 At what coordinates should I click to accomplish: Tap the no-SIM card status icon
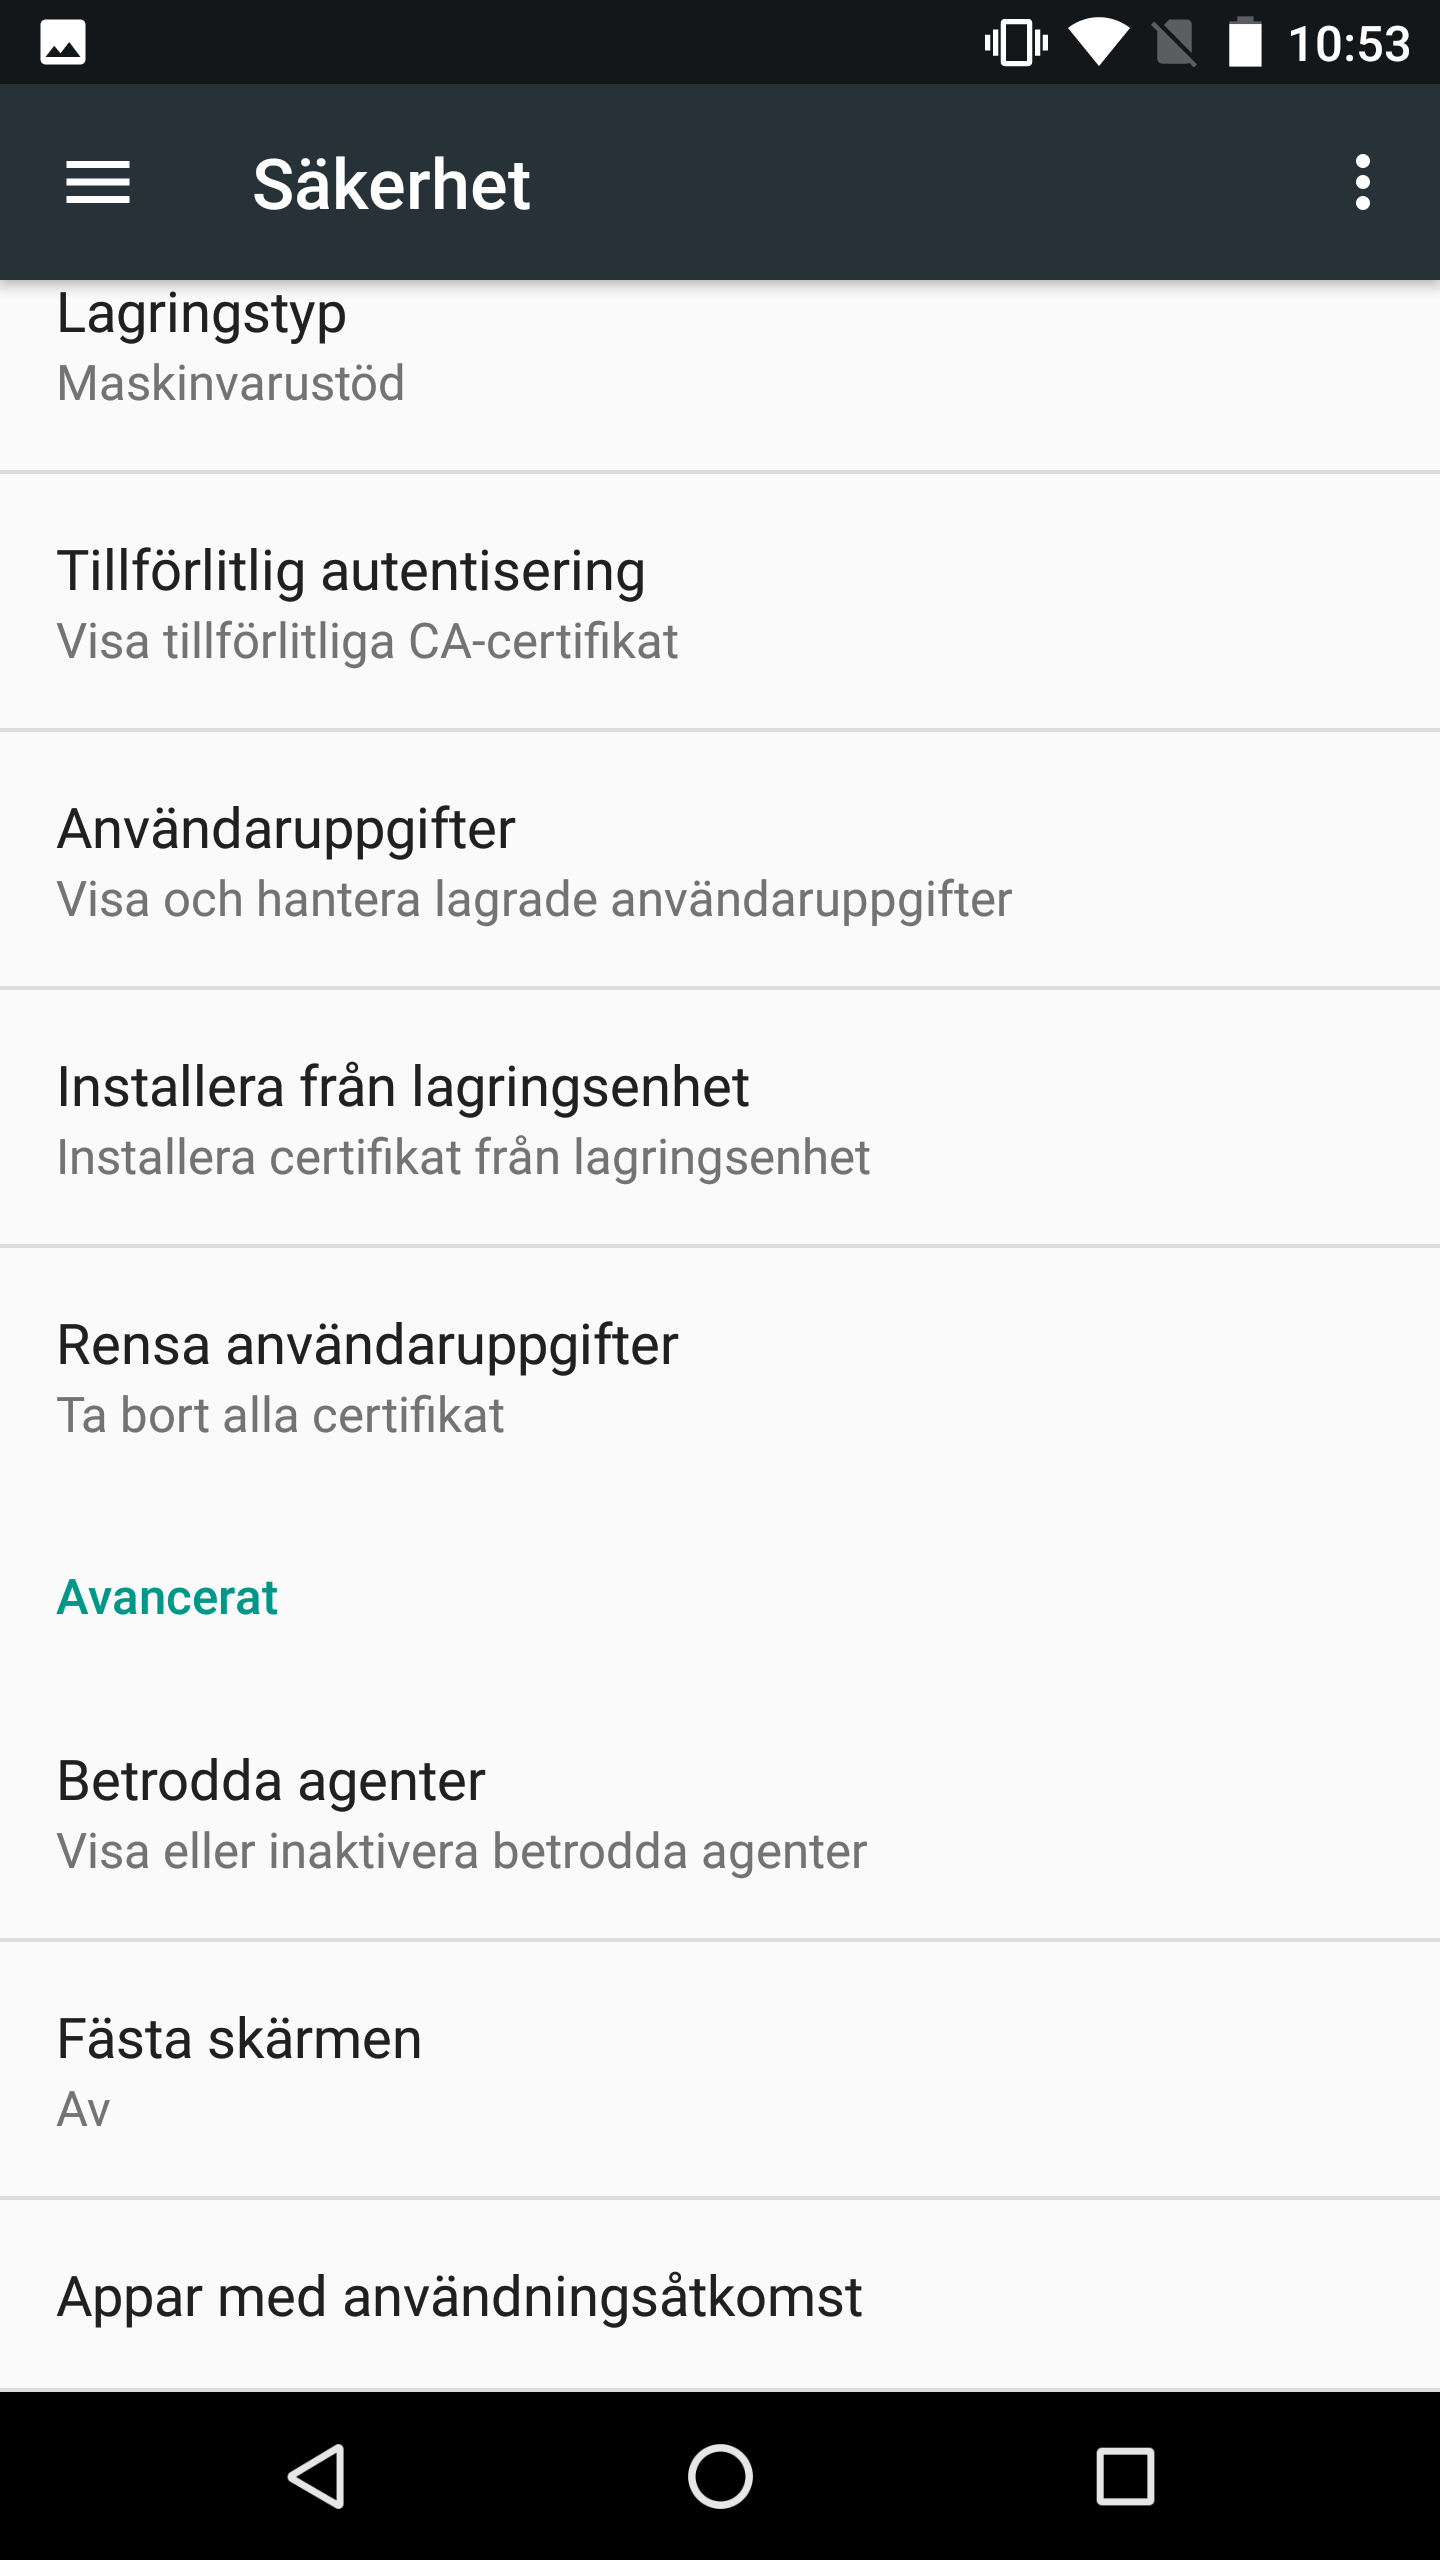point(1174,43)
